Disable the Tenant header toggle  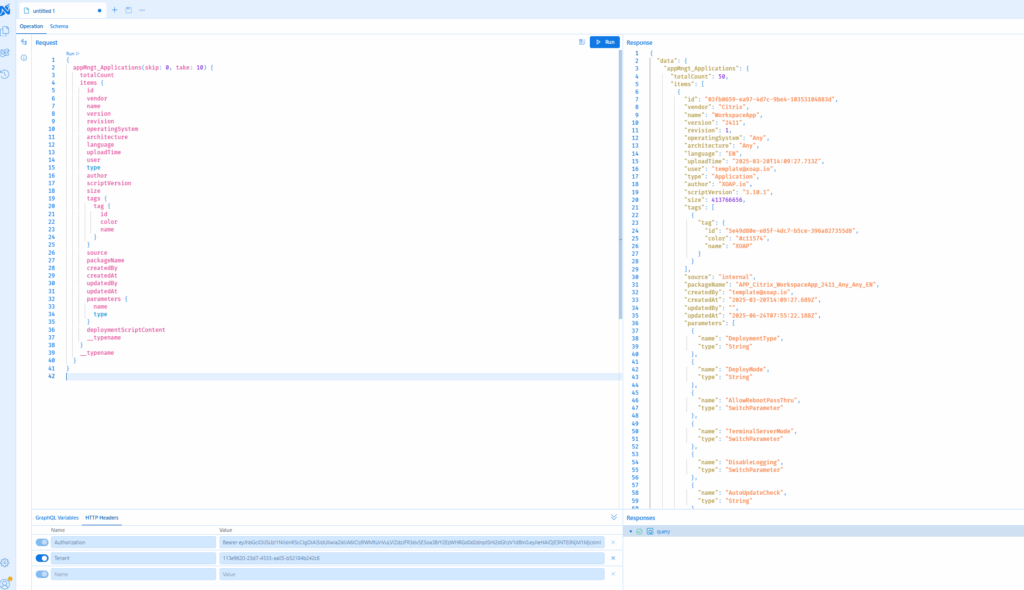(40, 558)
